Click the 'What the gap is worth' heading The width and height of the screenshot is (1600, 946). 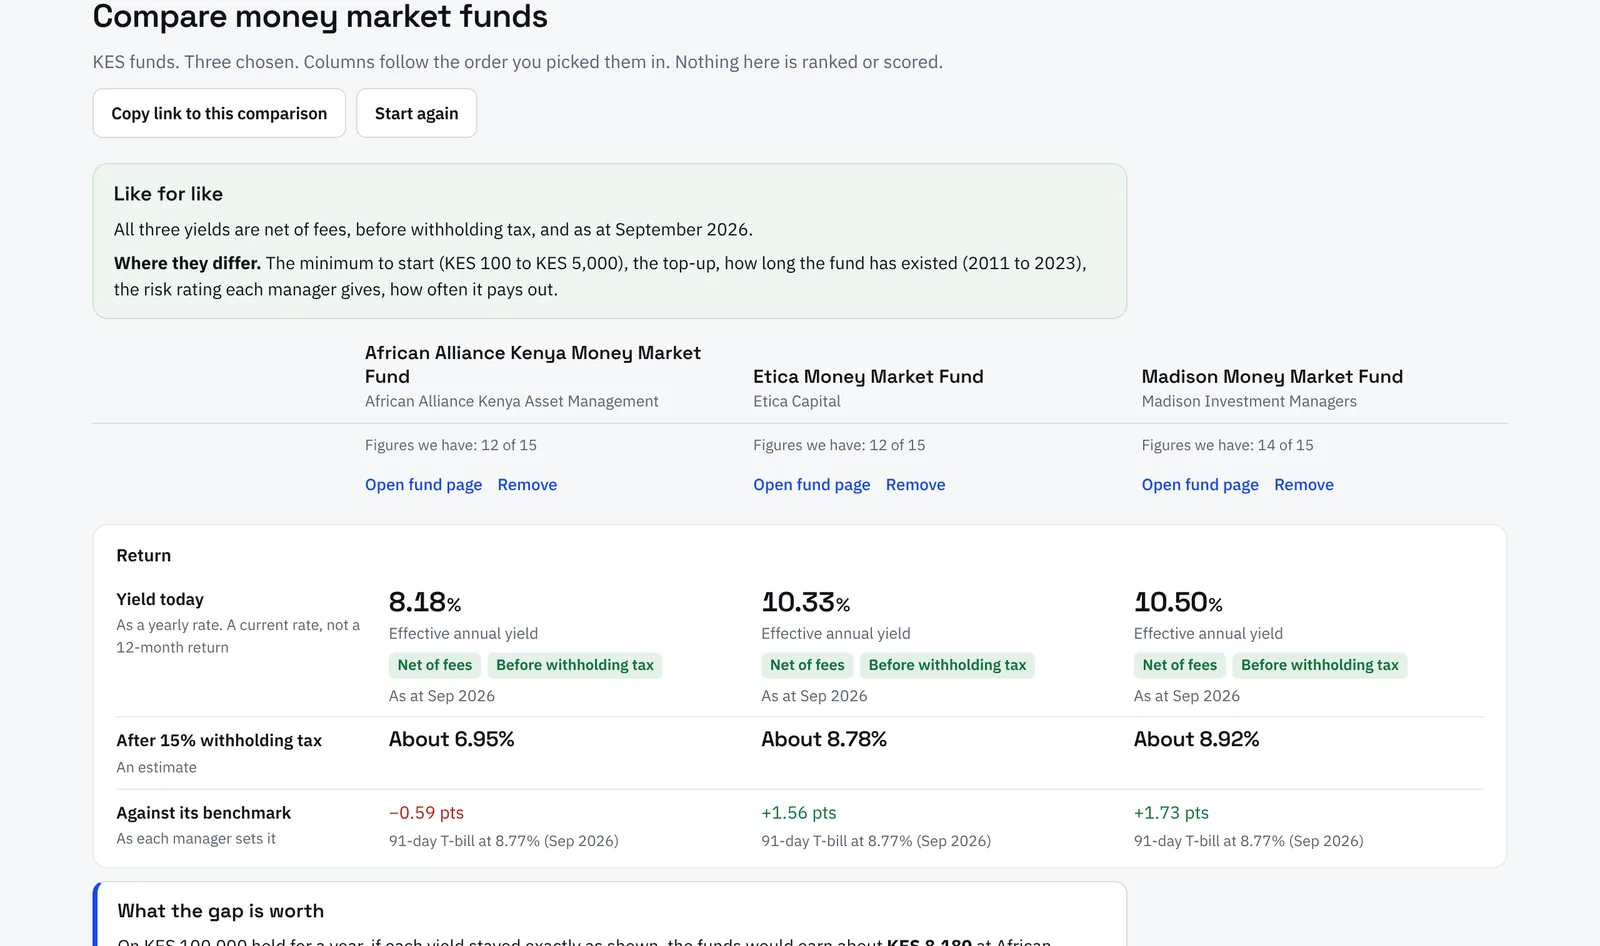(x=220, y=911)
